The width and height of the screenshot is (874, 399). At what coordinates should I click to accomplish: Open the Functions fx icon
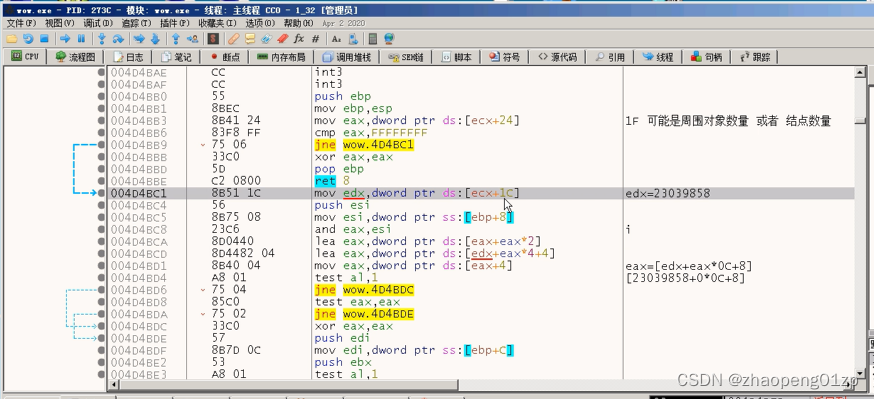(299, 38)
